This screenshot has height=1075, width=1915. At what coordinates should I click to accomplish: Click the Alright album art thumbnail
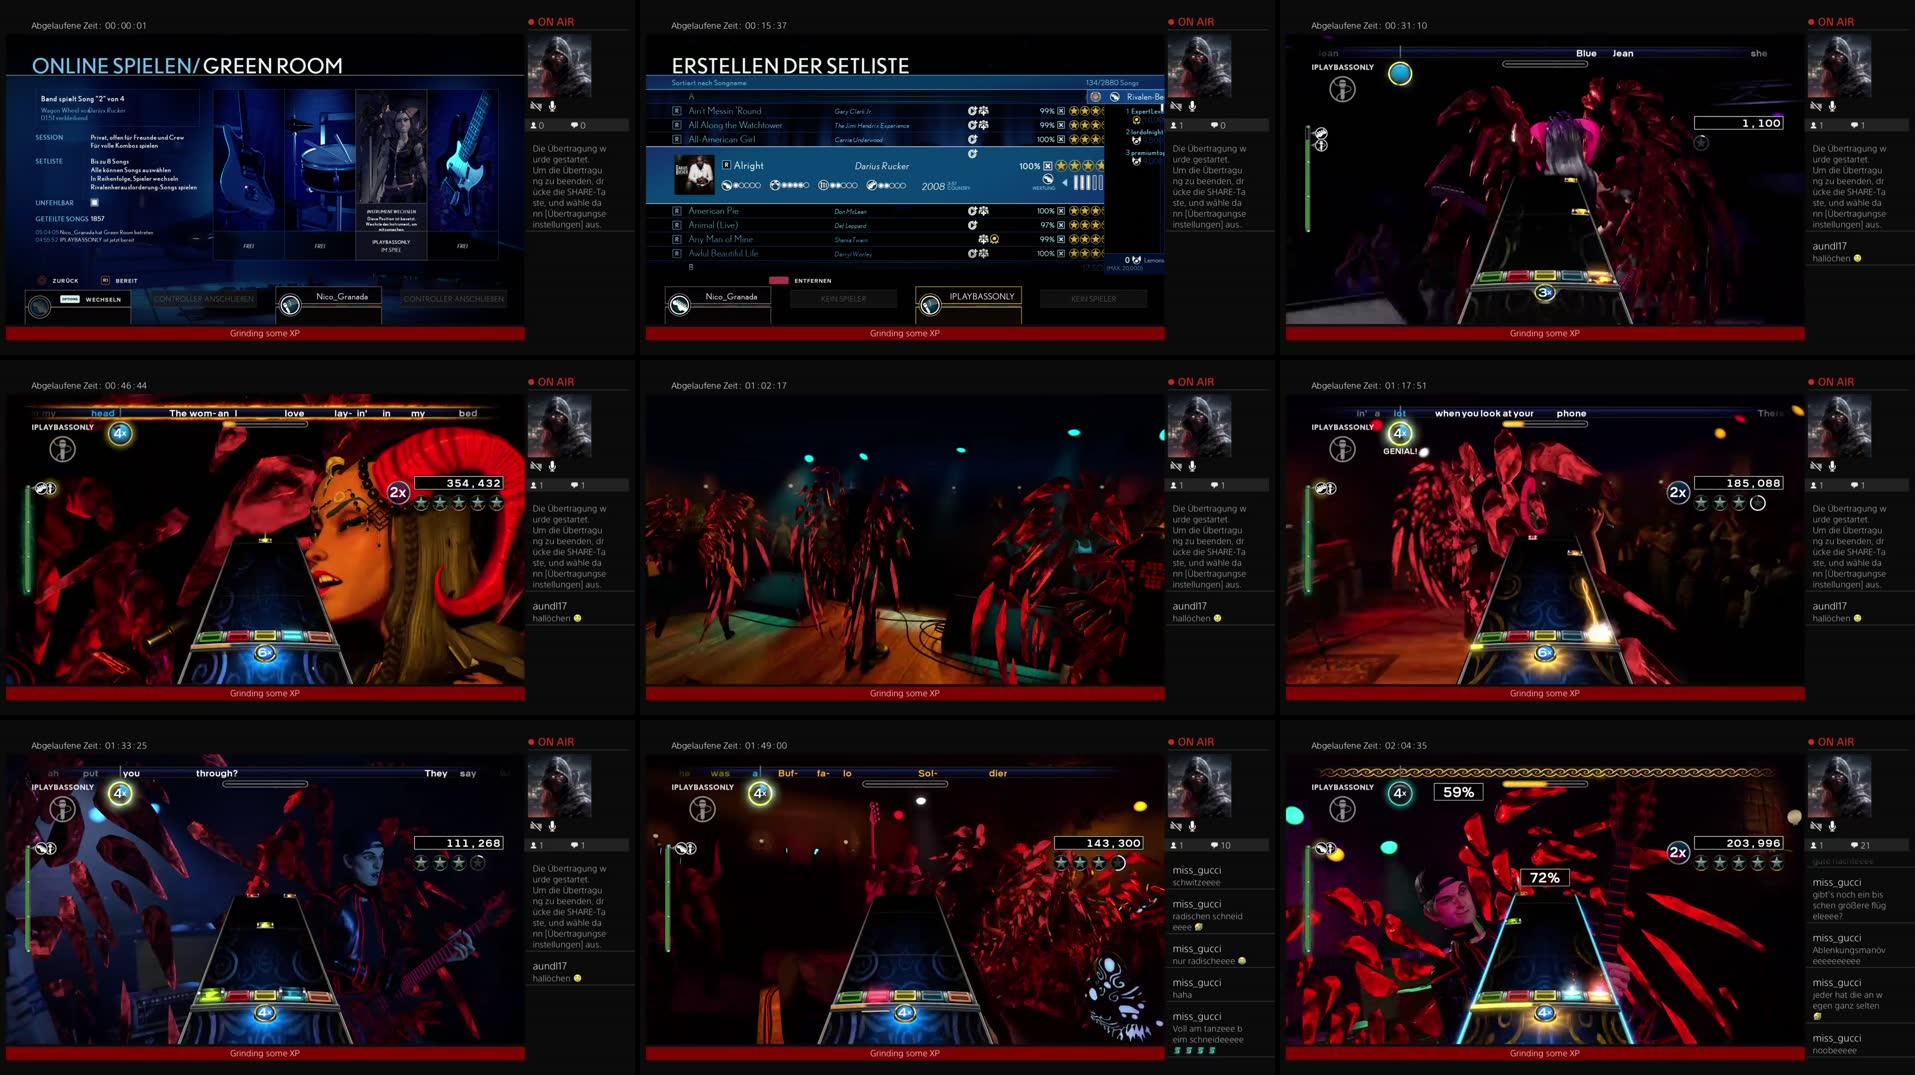pos(694,175)
